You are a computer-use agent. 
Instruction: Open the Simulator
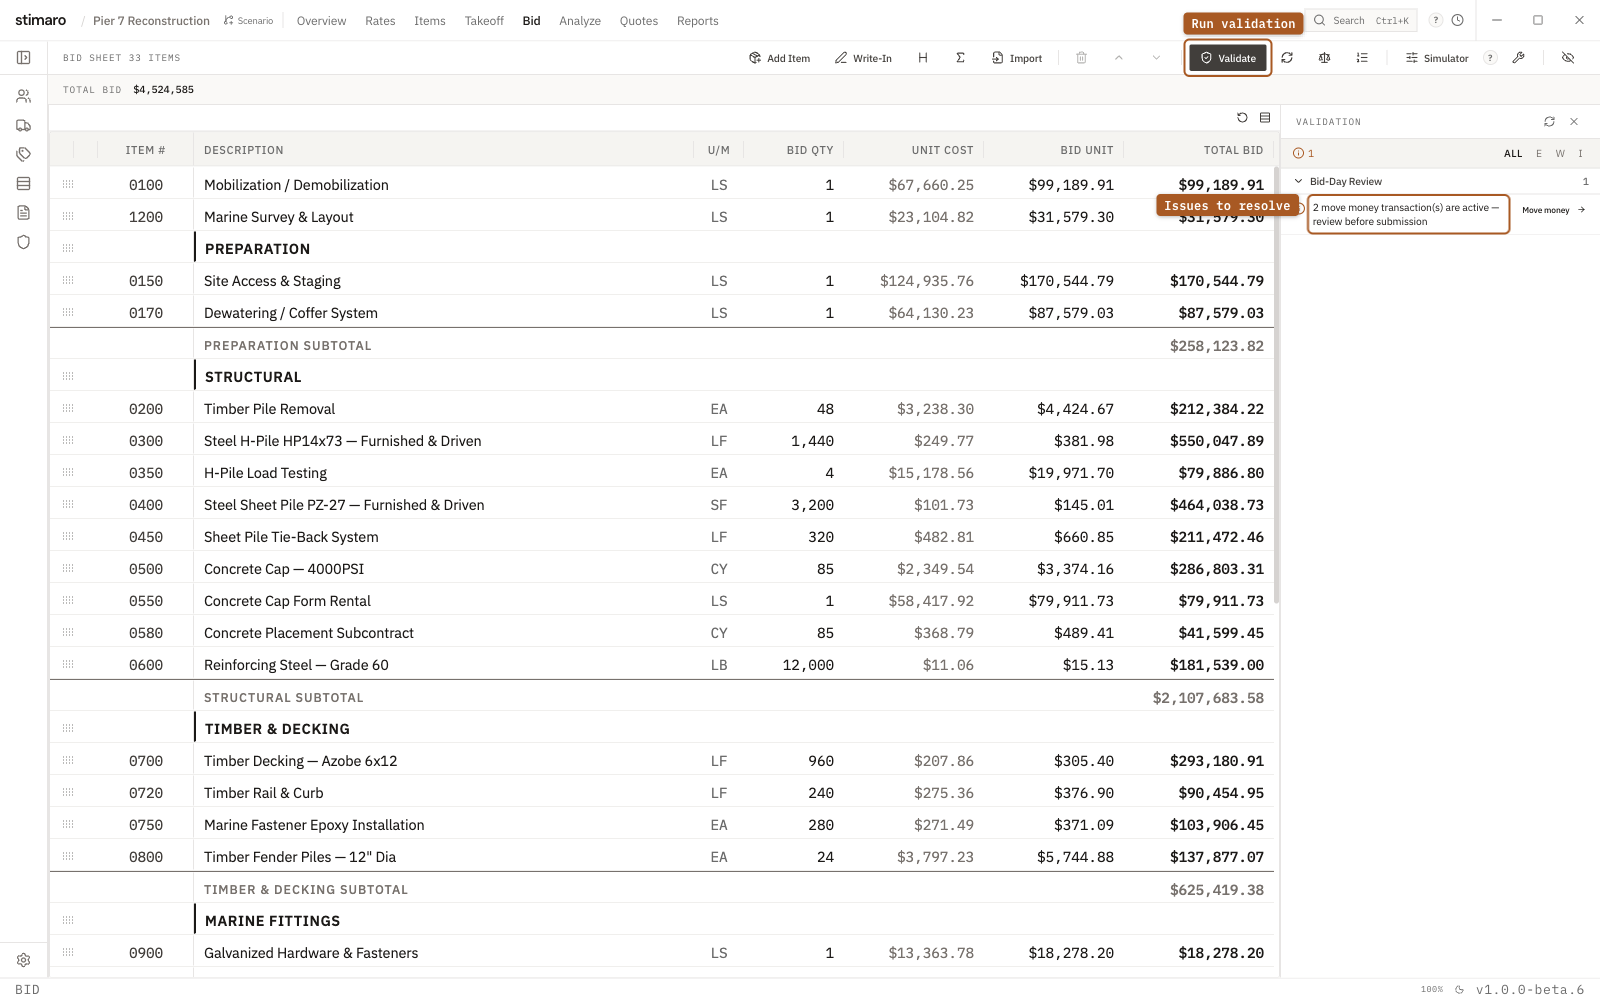tap(1437, 58)
